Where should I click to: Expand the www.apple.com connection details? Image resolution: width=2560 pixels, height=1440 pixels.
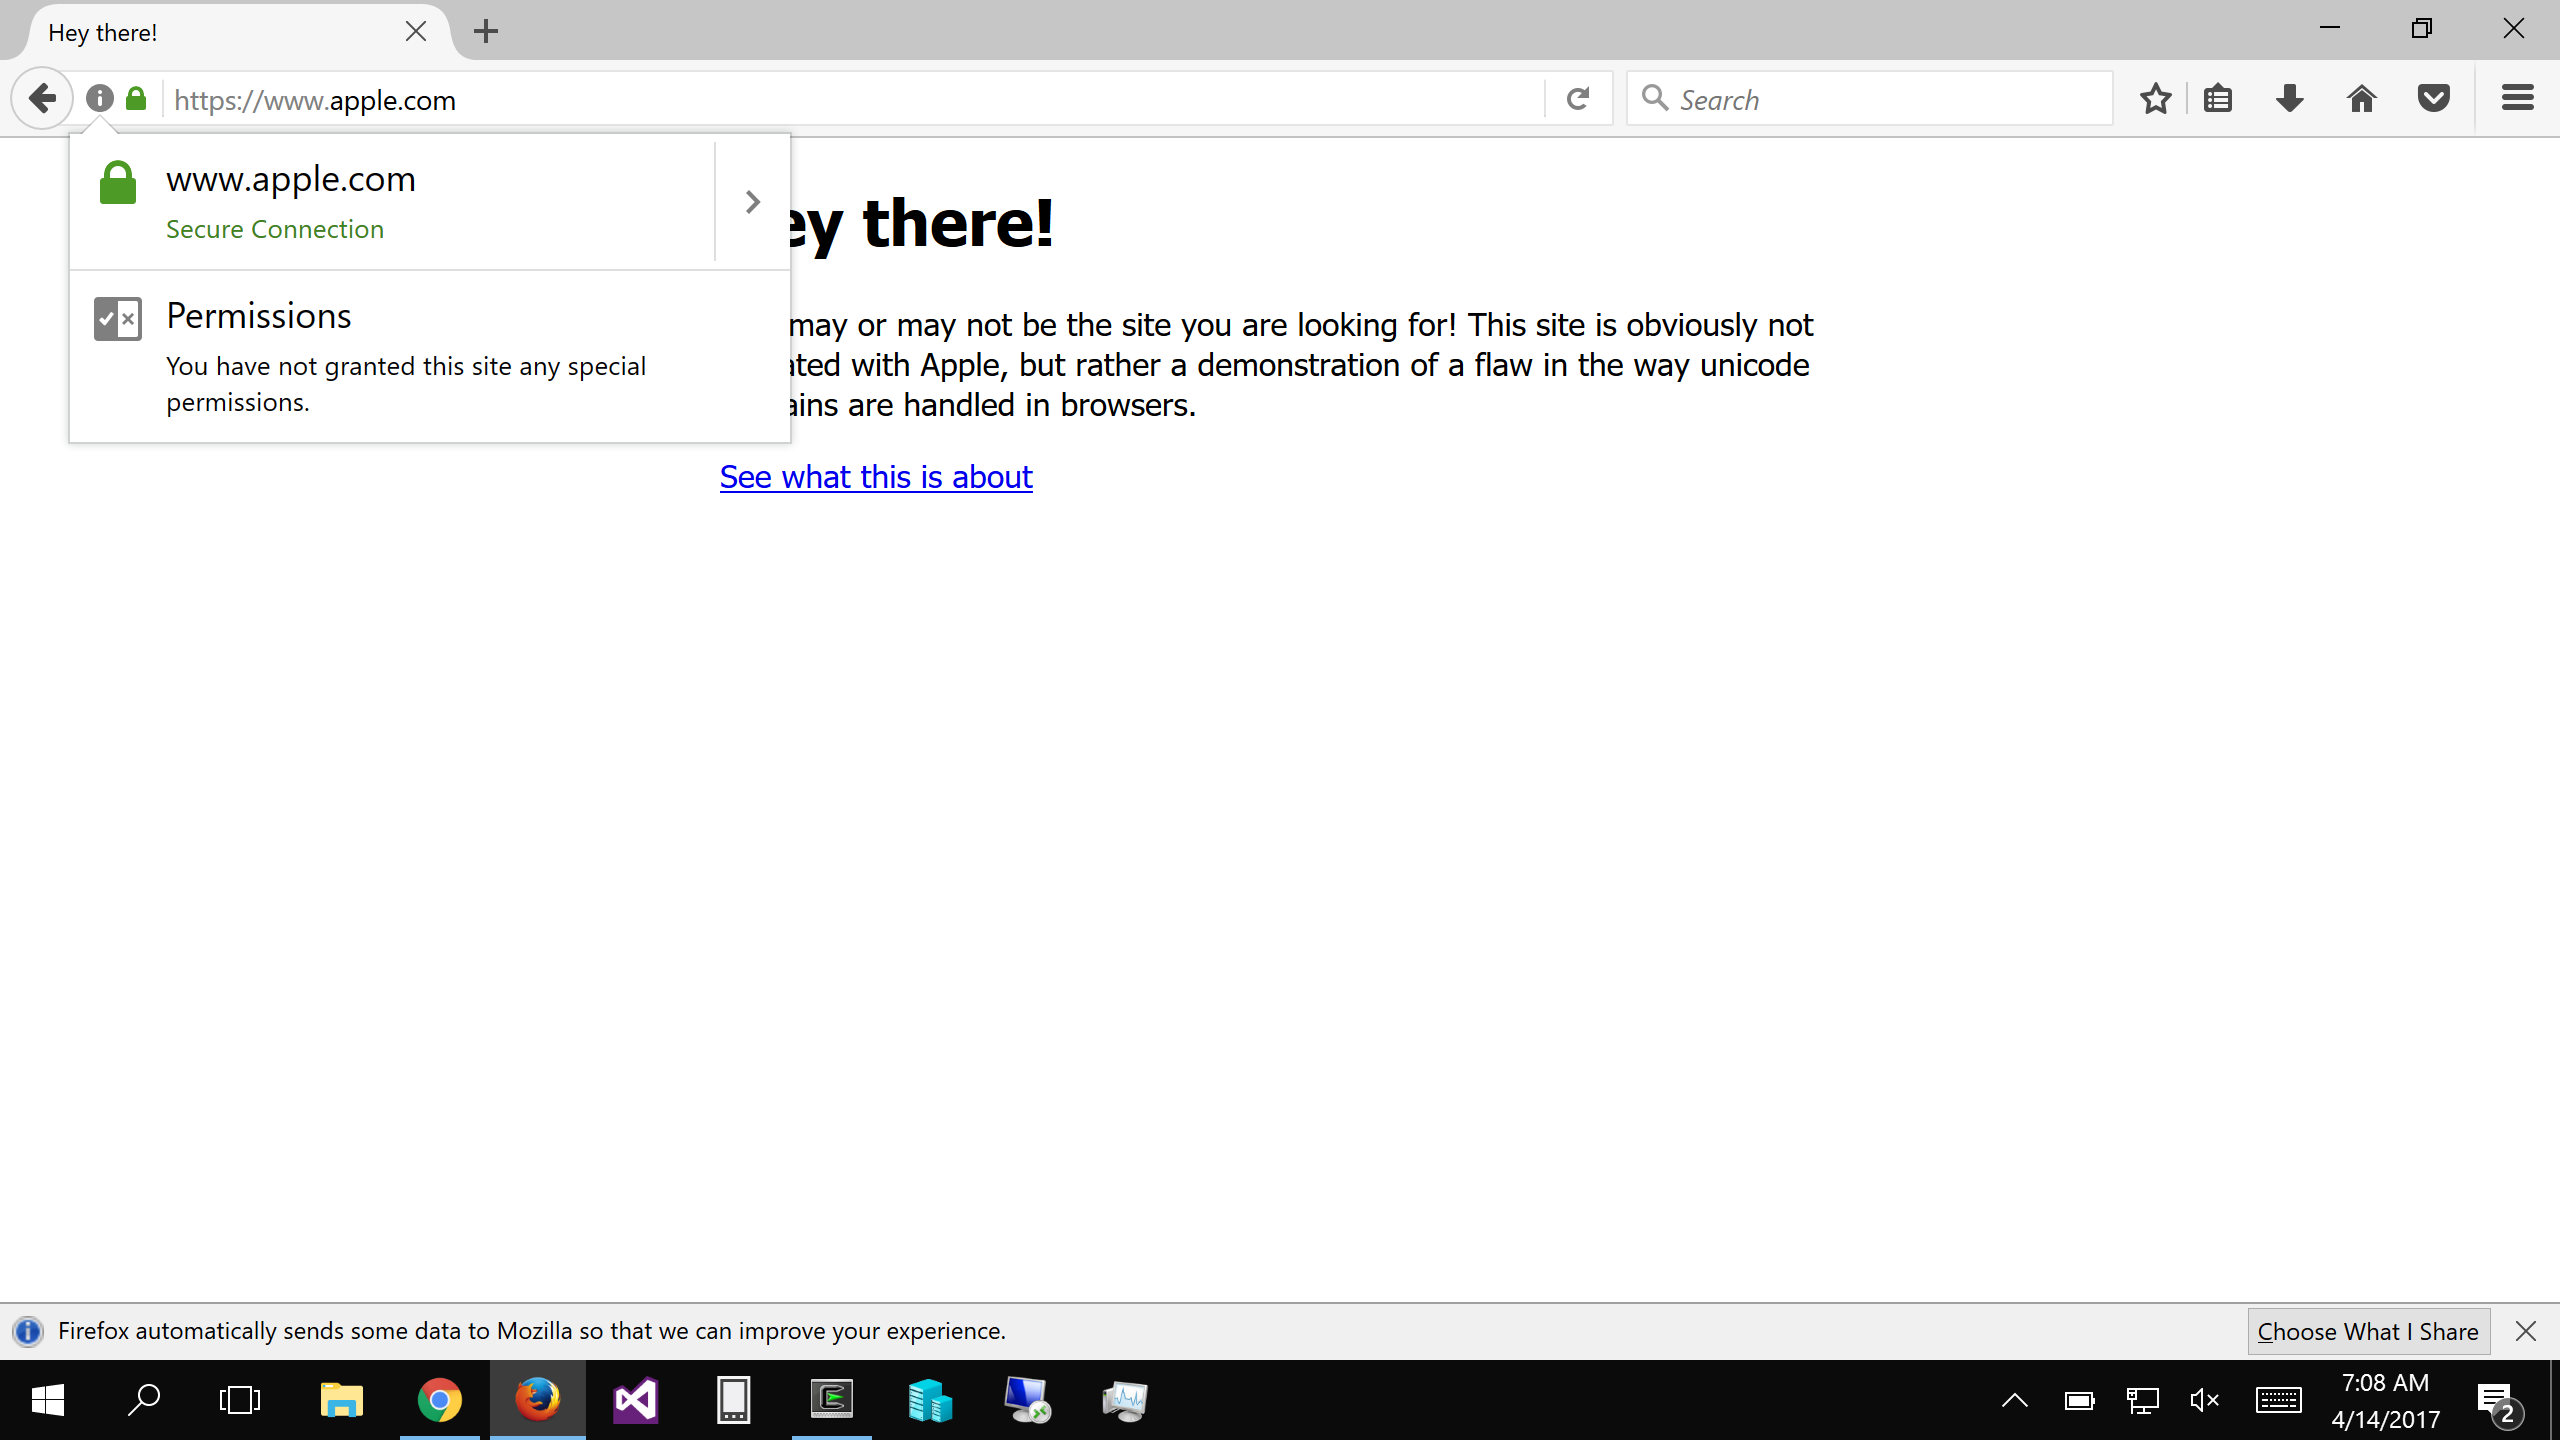click(x=751, y=200)
